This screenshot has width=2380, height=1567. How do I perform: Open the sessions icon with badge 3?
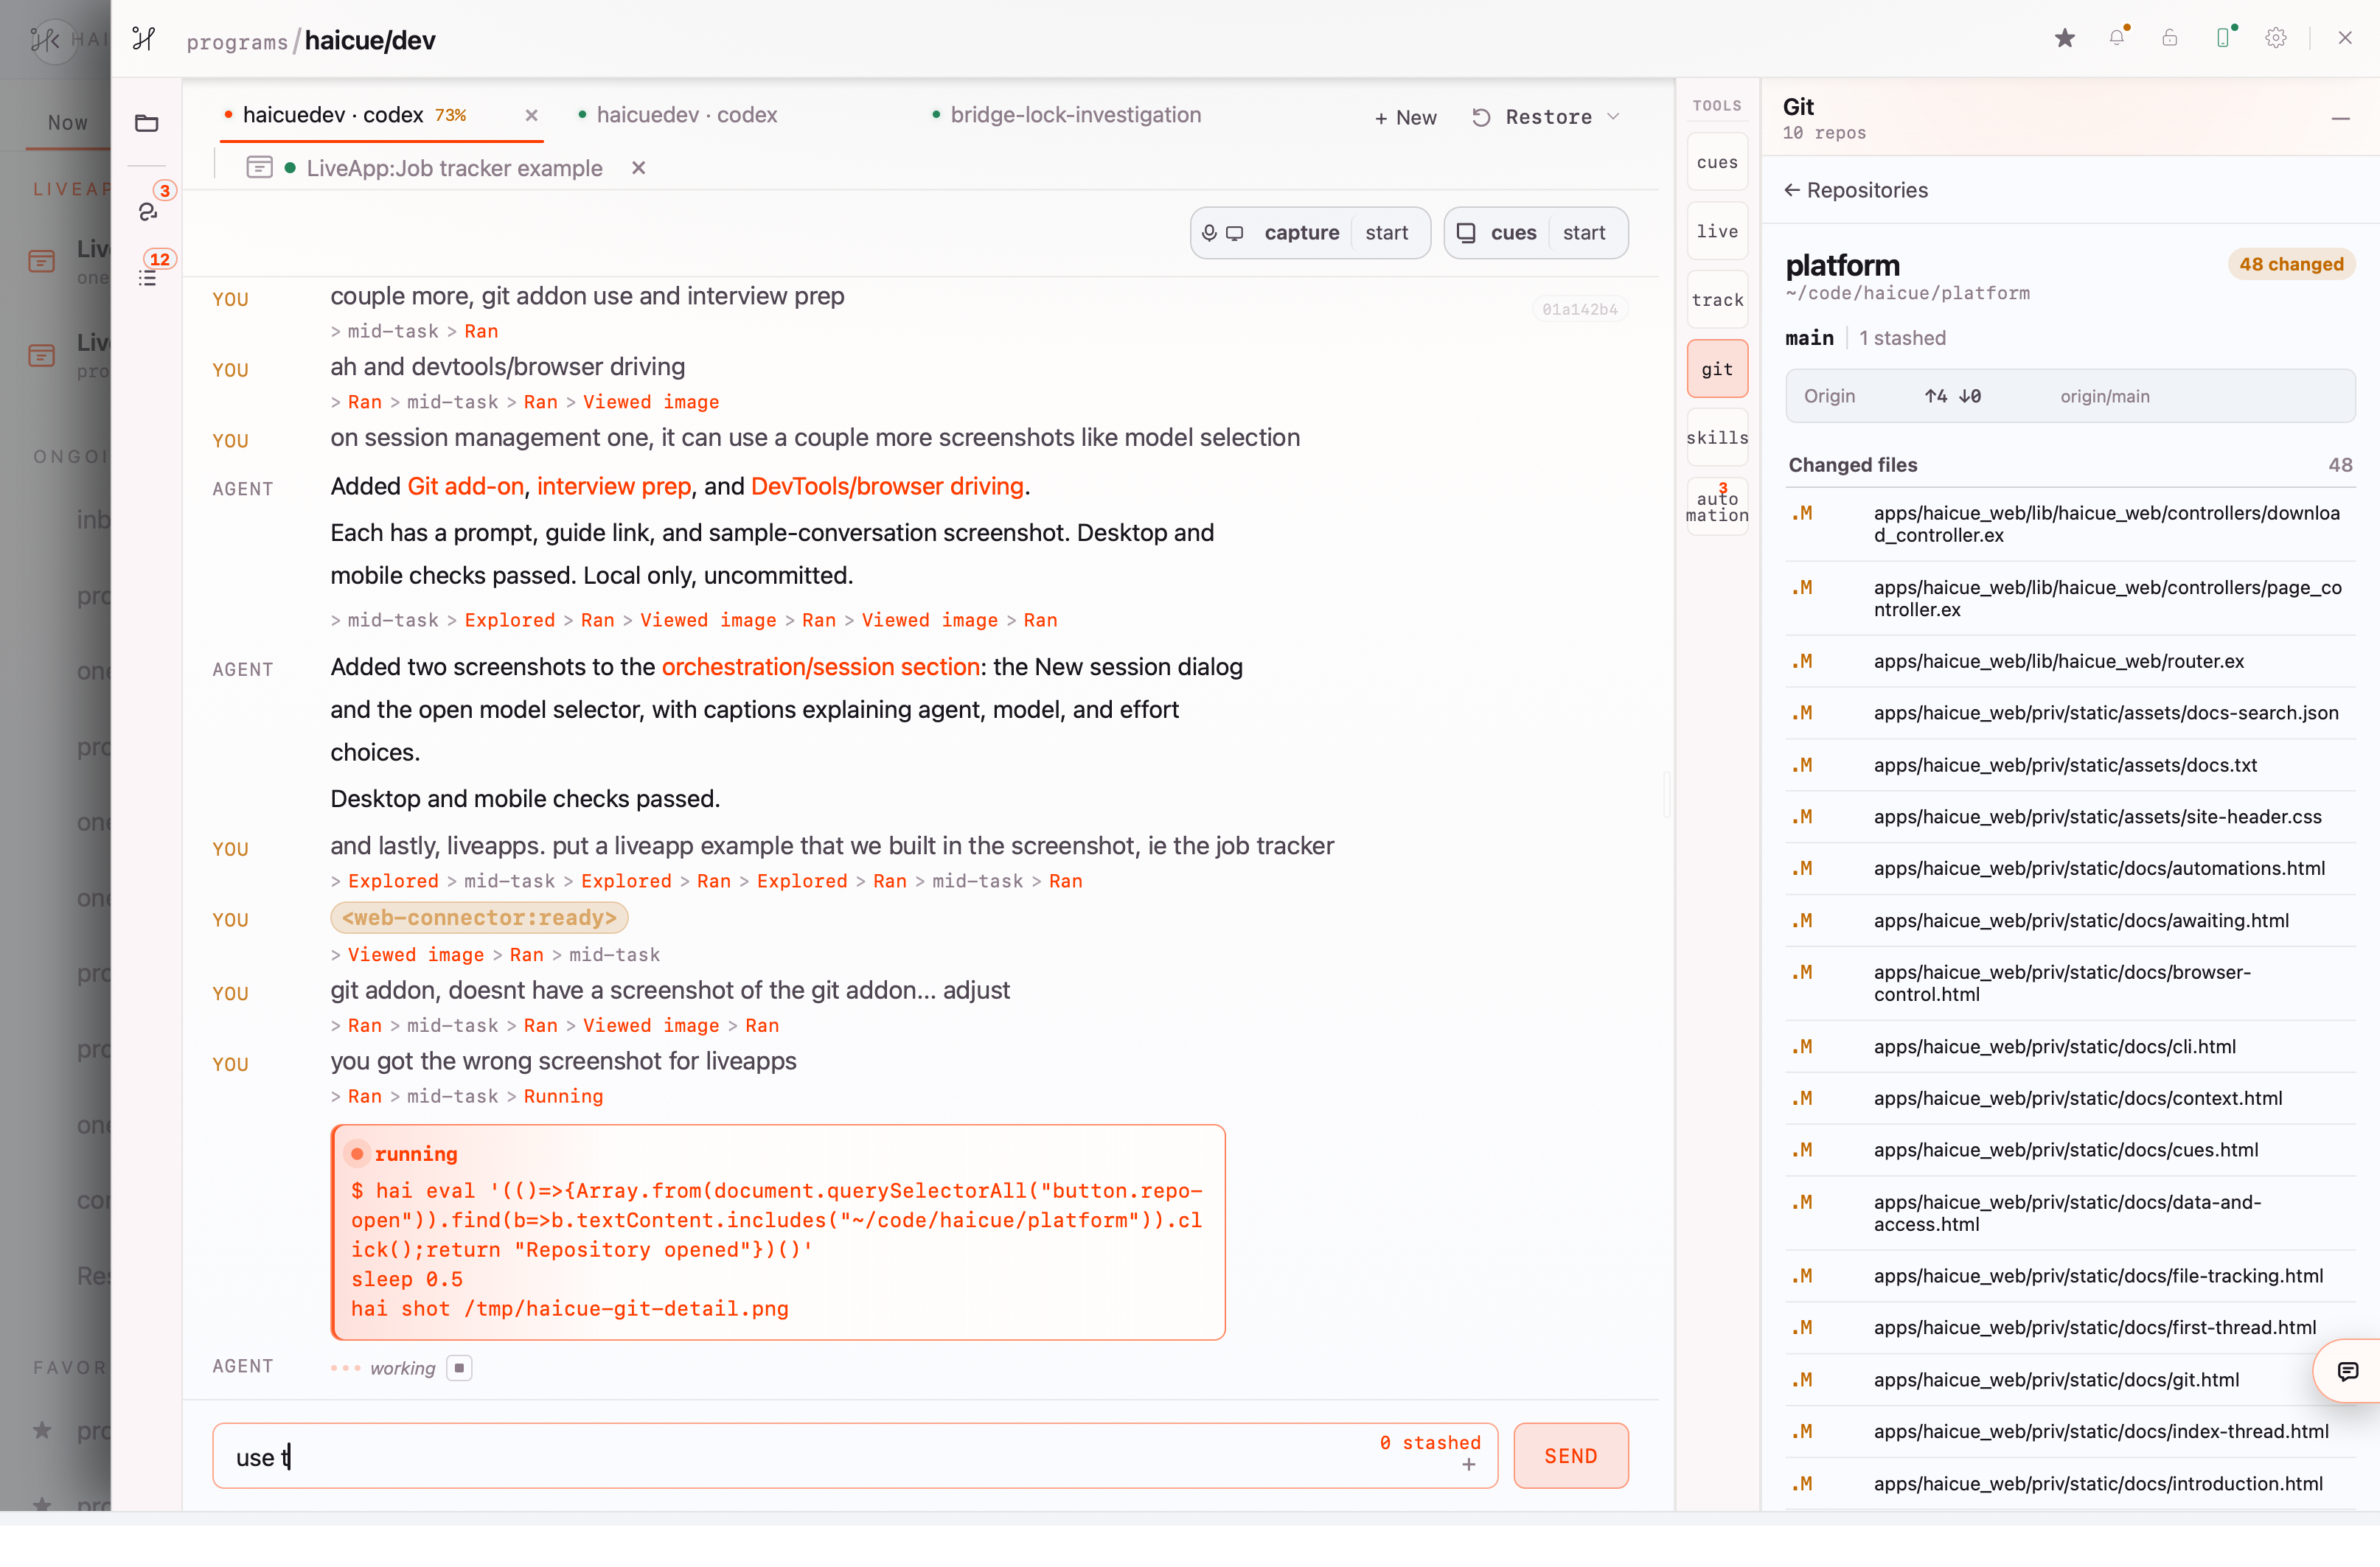point(148,211)
